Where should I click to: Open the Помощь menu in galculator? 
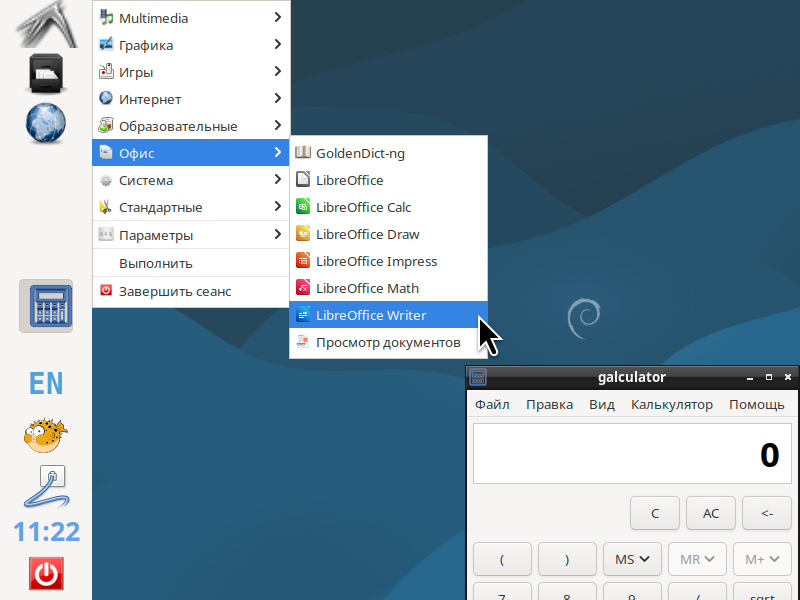point(757,405)
